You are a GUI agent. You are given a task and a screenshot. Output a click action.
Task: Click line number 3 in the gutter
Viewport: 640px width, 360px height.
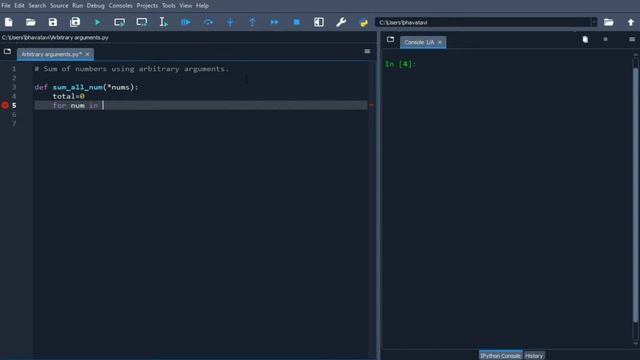point(14,87)
